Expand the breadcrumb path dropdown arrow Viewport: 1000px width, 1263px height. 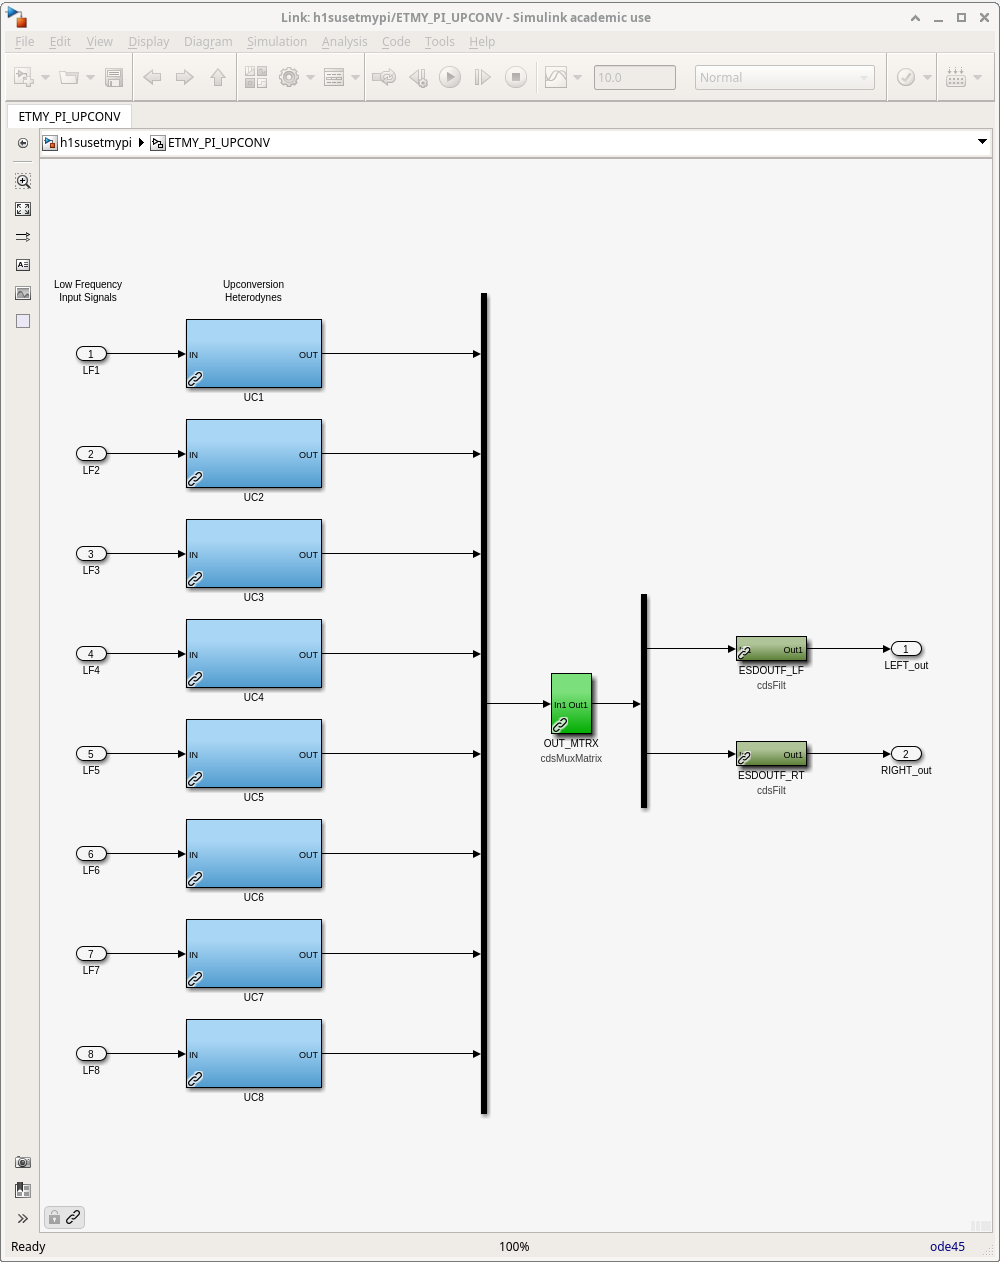(982, 142)
